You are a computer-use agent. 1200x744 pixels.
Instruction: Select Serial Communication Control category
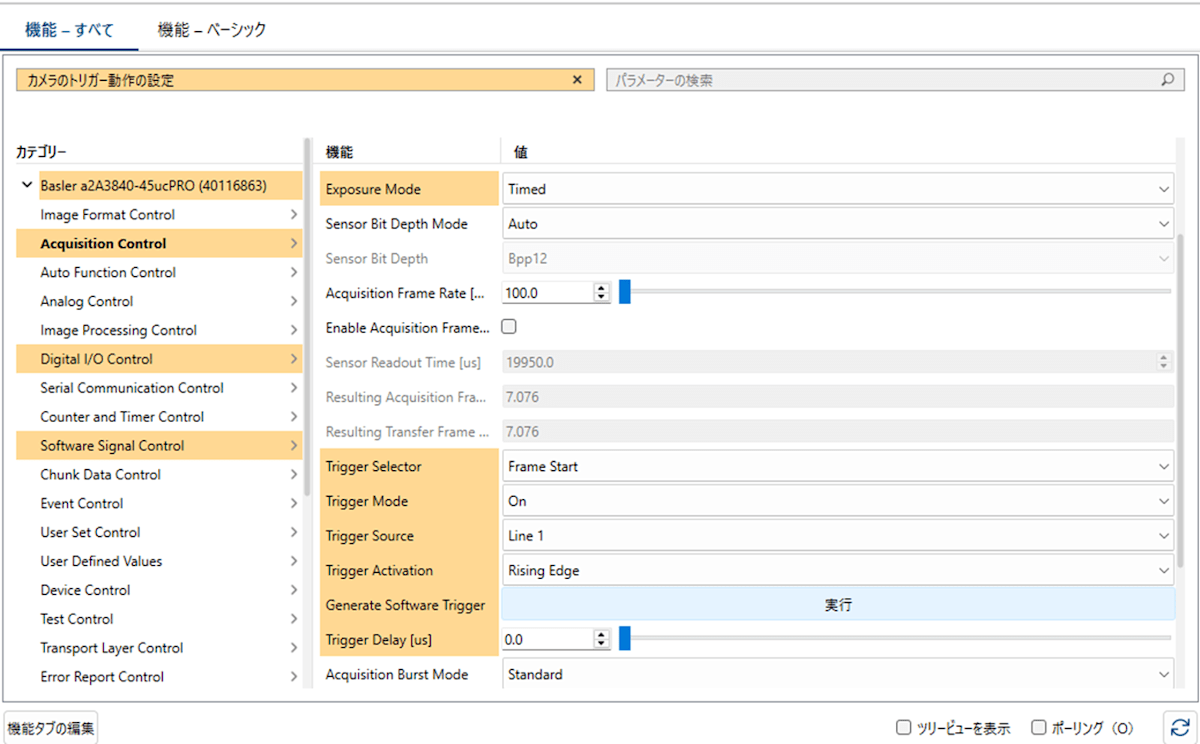(159, 388)
